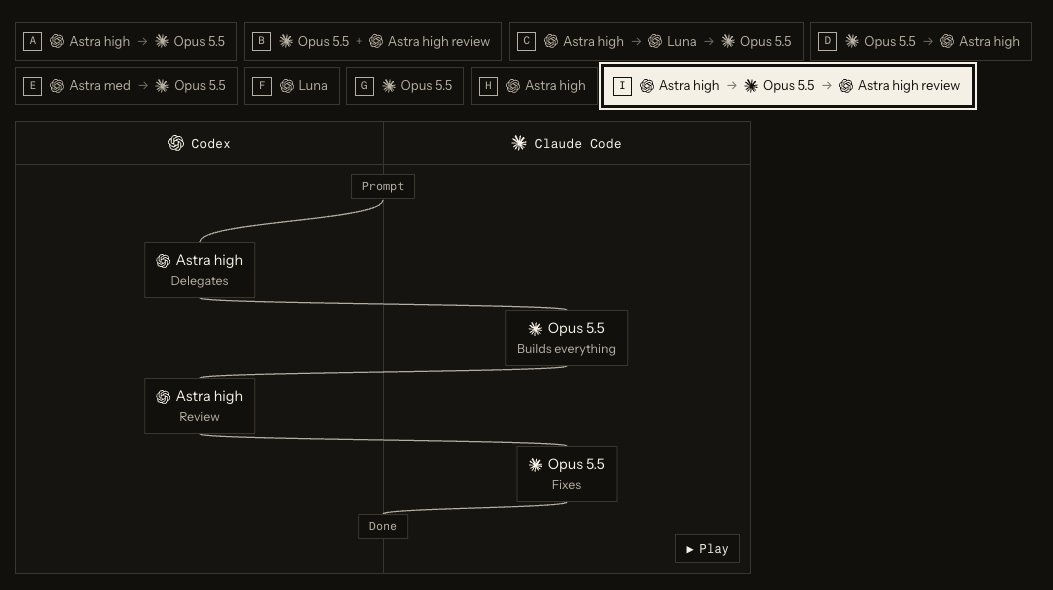Click the letter B badge icon
Viewport: 1053px width, 590px height.
(x=261, y=42)
